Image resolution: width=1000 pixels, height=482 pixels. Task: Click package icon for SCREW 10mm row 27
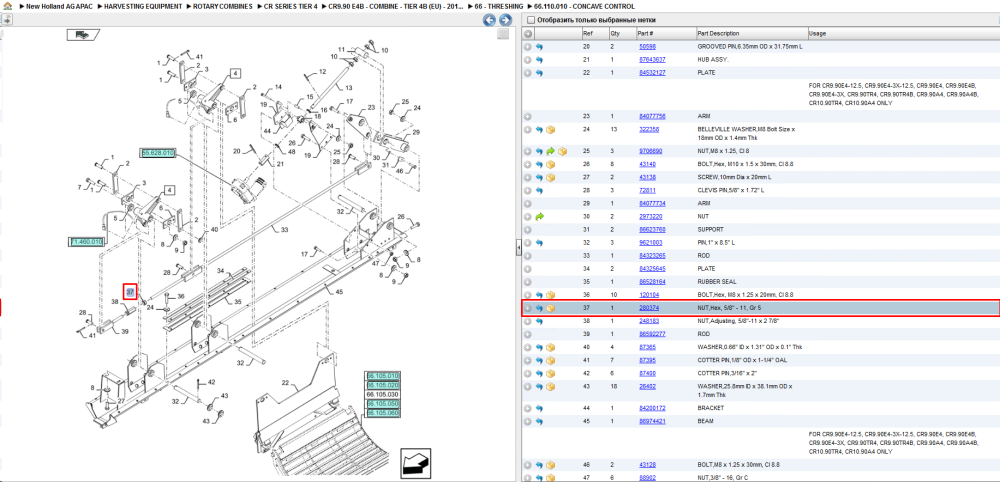coord(550,177)
